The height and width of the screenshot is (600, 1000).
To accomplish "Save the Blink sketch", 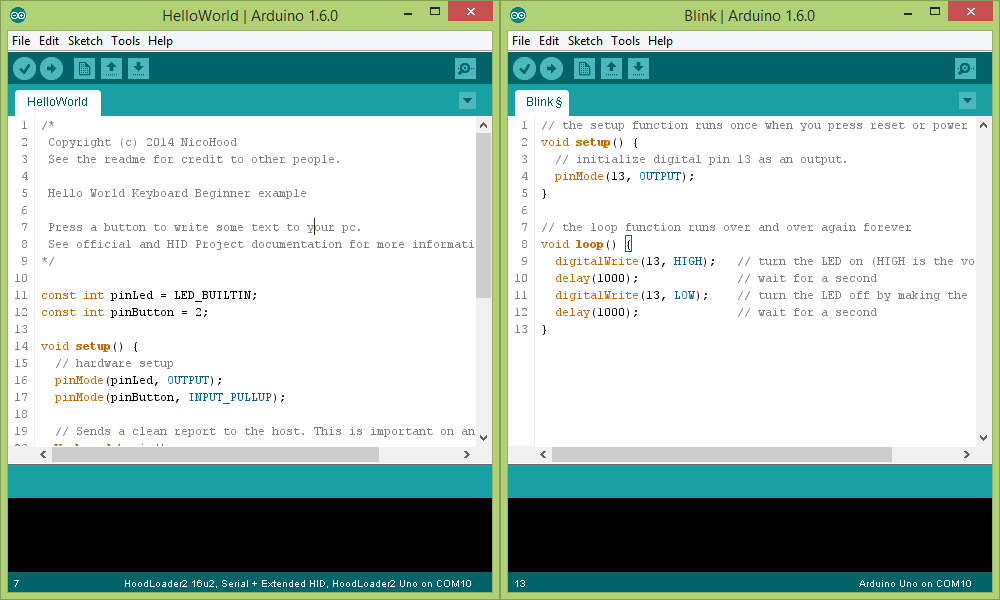I will coord(637,68).
